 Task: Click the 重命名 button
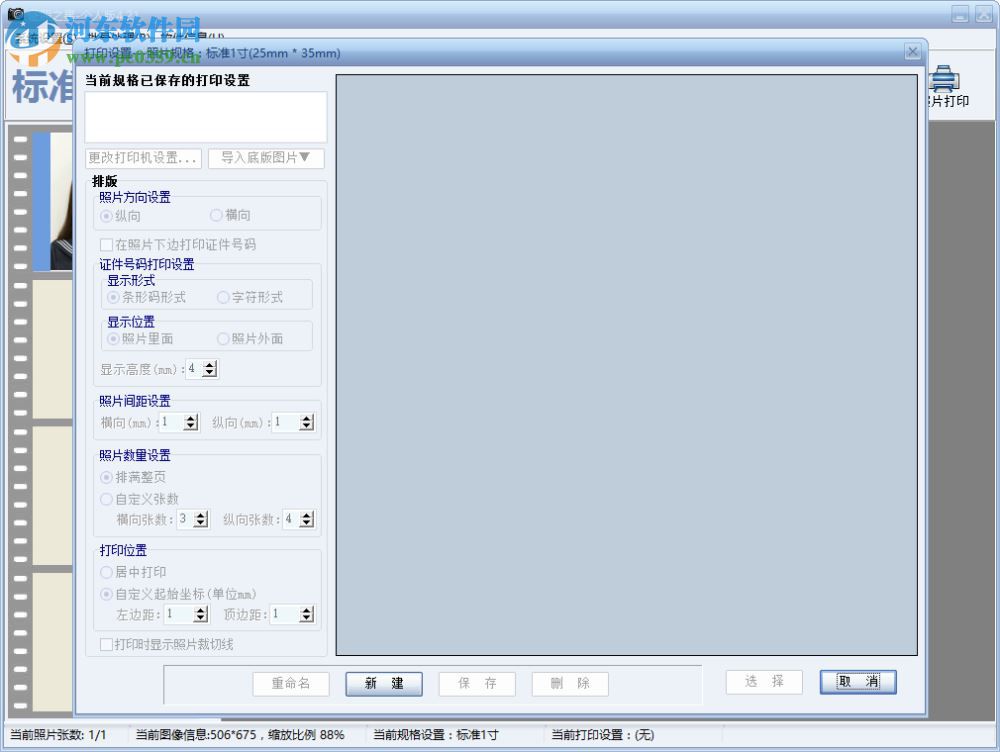pos(291,684)
